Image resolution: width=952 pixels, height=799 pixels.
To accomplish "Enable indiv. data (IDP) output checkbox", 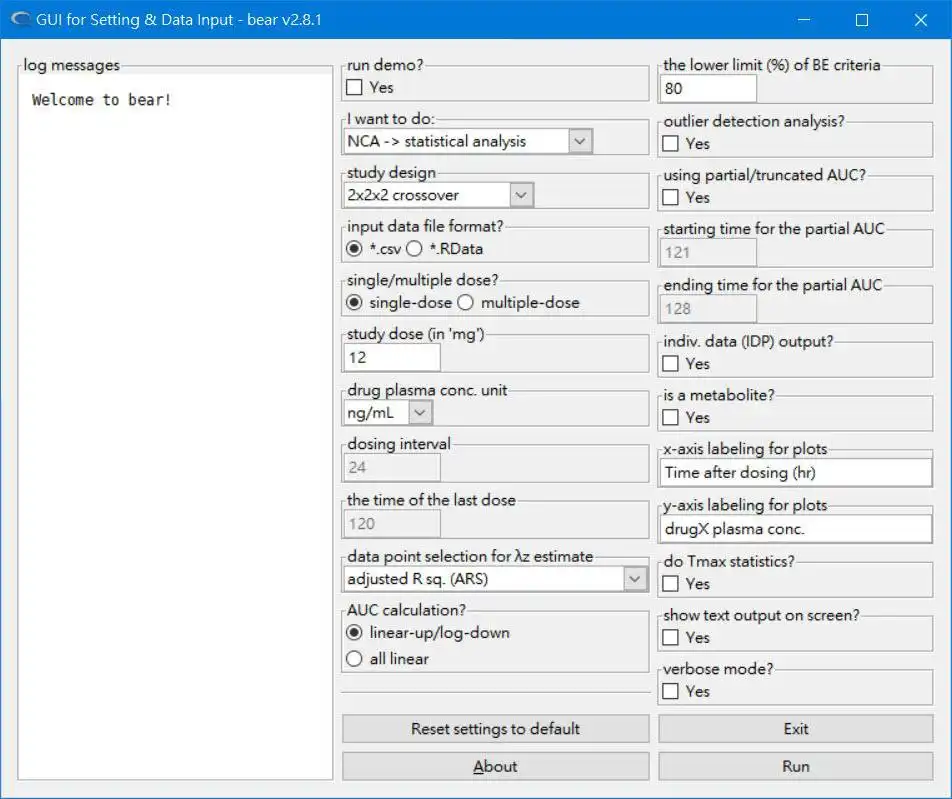I will 670,364.
